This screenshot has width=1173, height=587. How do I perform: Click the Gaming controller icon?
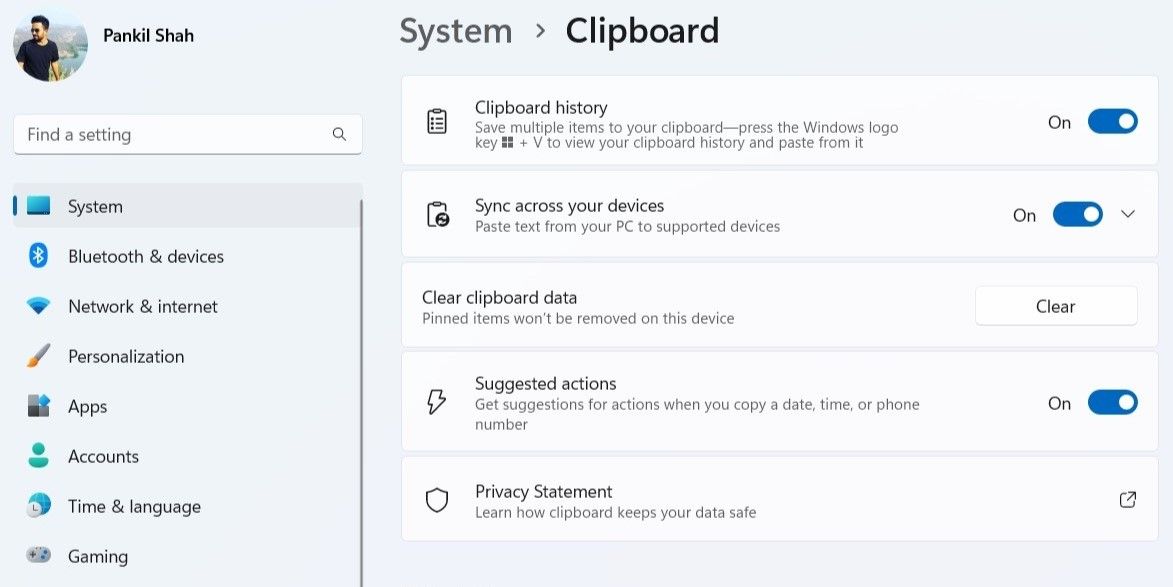[x=38, y=556]
